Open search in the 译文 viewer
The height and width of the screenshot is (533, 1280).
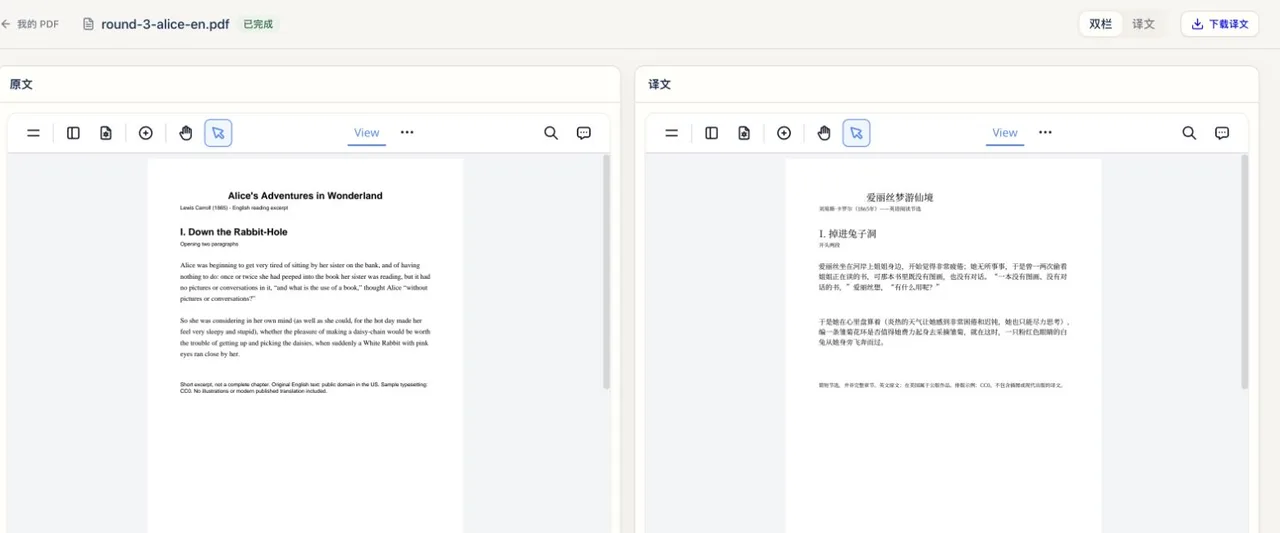click(1189, 133)
